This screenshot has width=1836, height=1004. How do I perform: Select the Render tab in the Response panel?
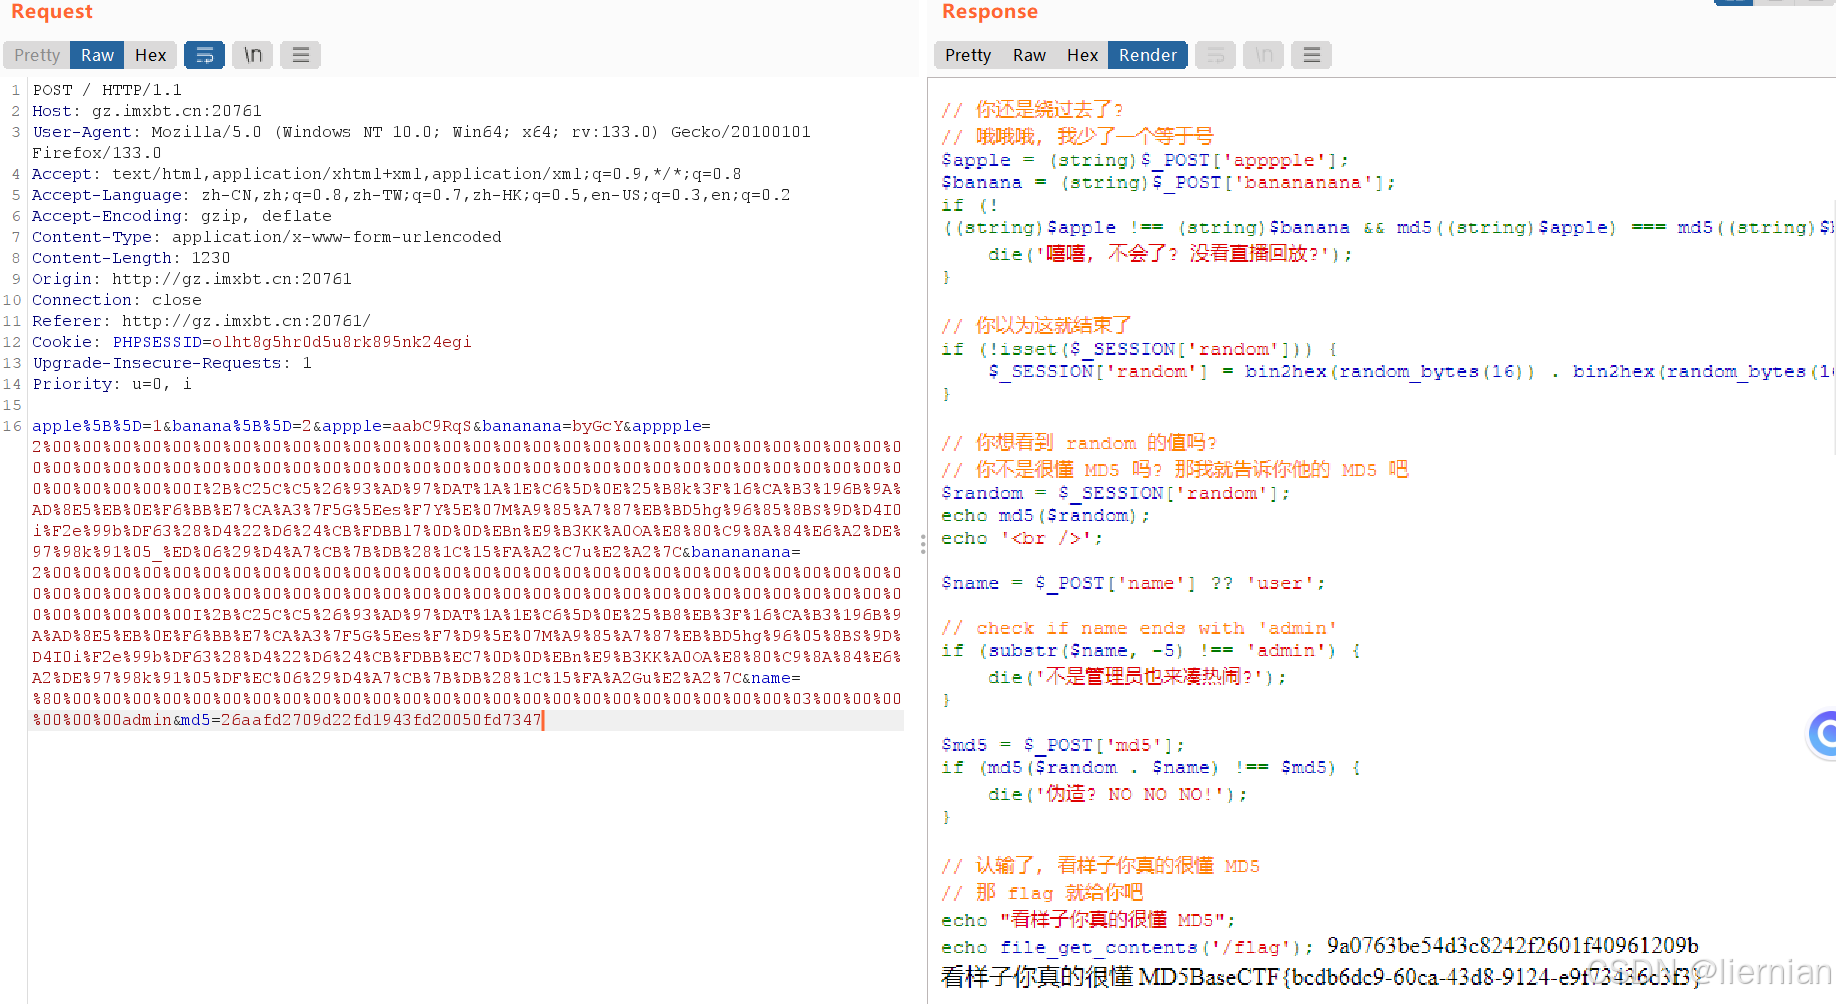point(1146,55)
